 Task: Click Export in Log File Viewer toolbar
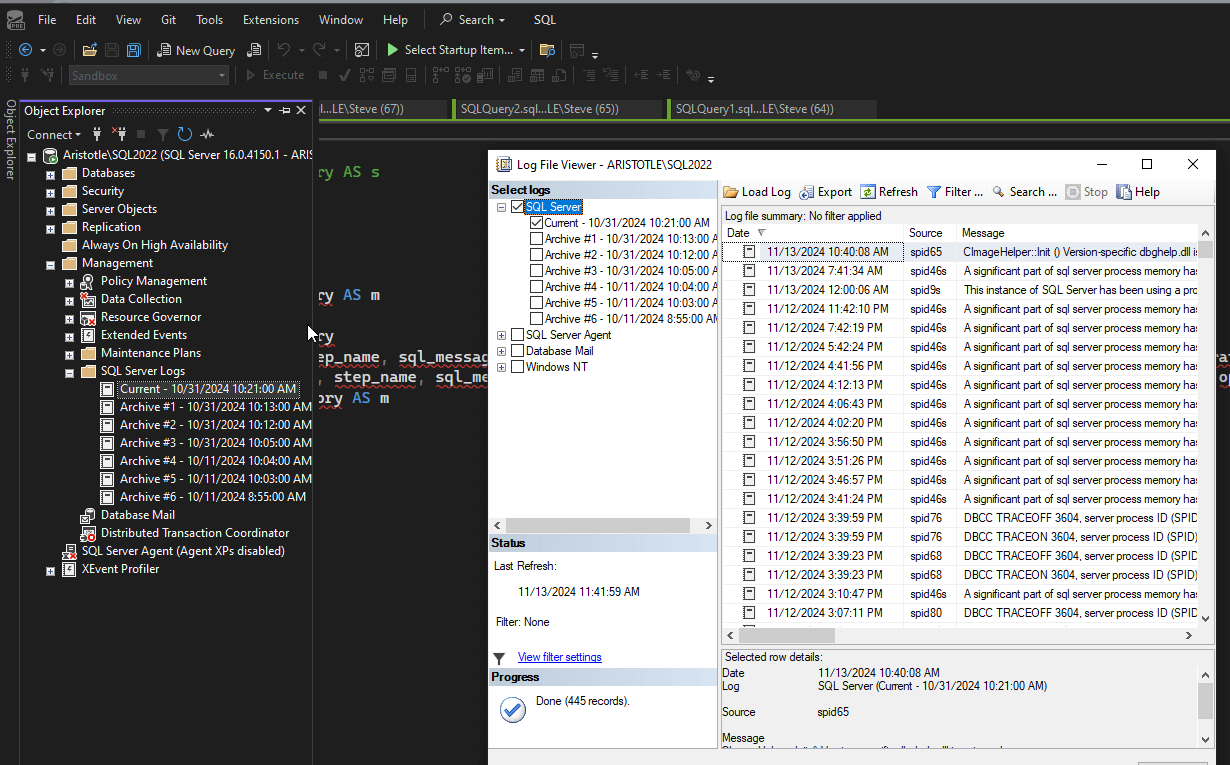826,192
